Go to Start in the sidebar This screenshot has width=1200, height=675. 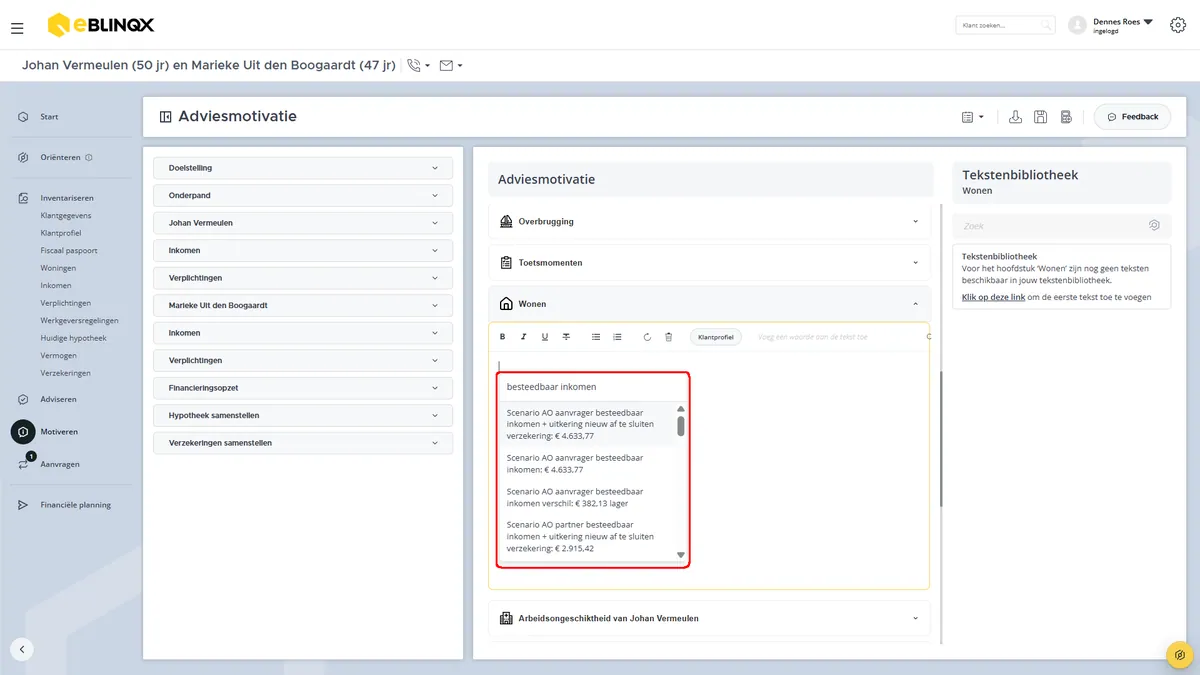[49, 117]
